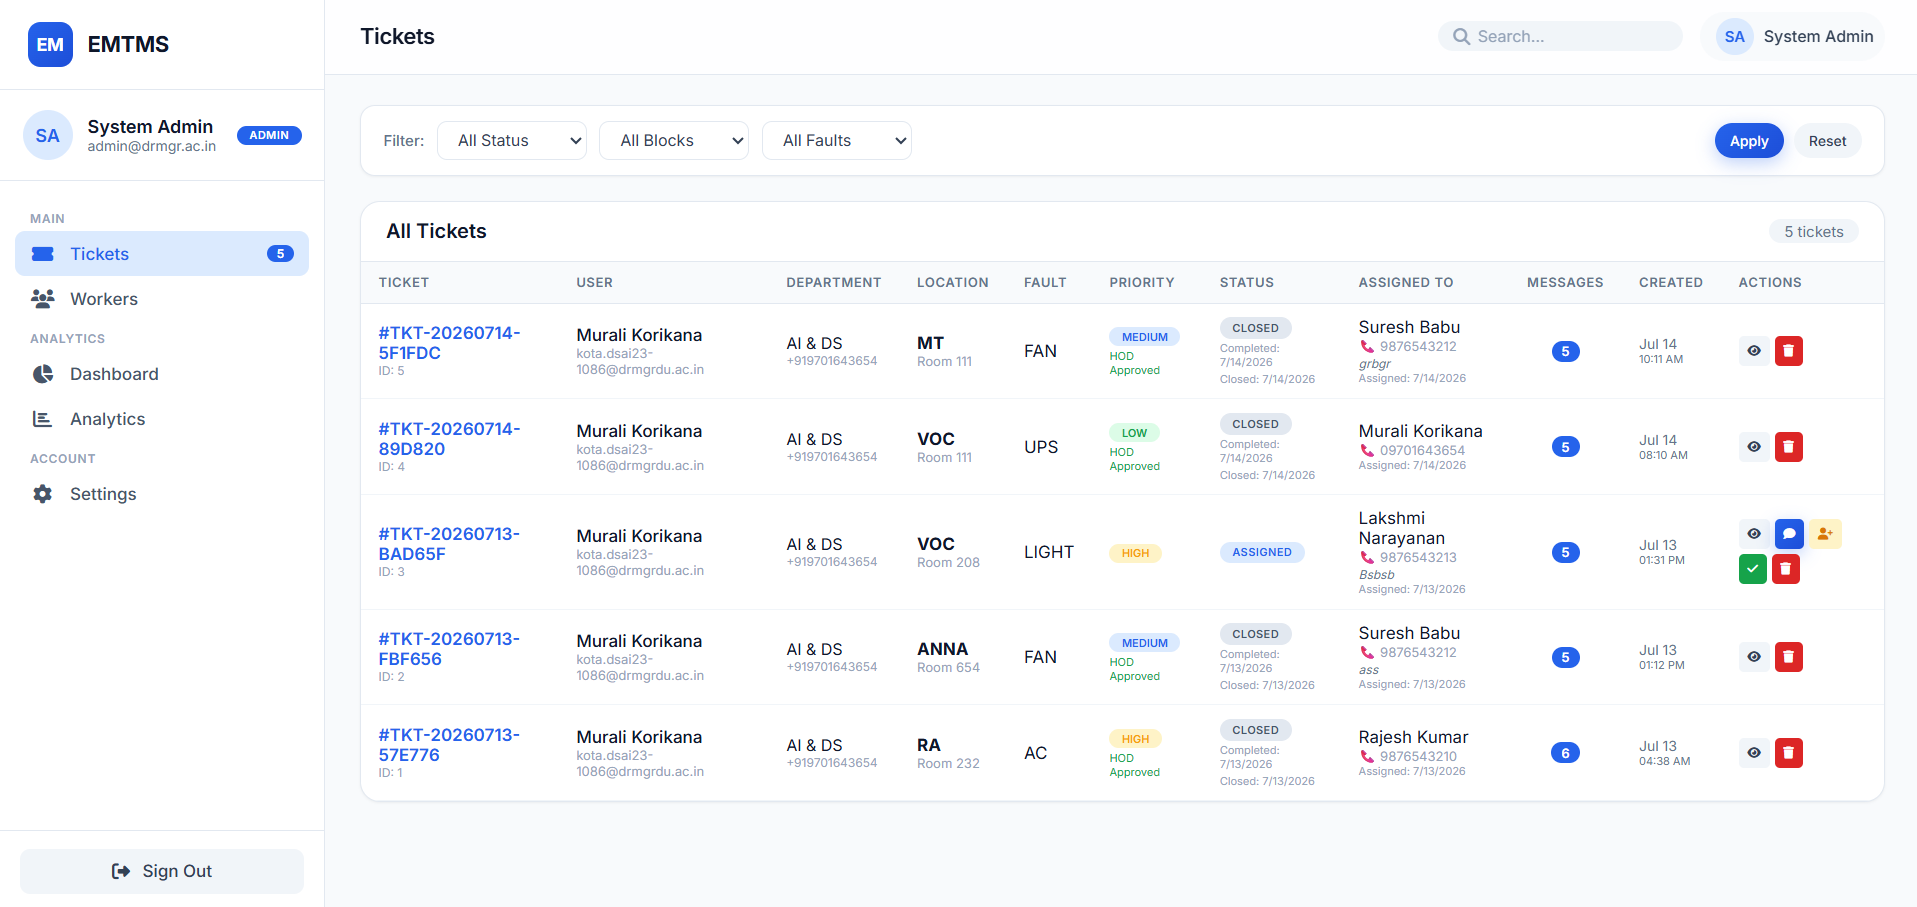Click the SA avatar in the top bar

1735,37
